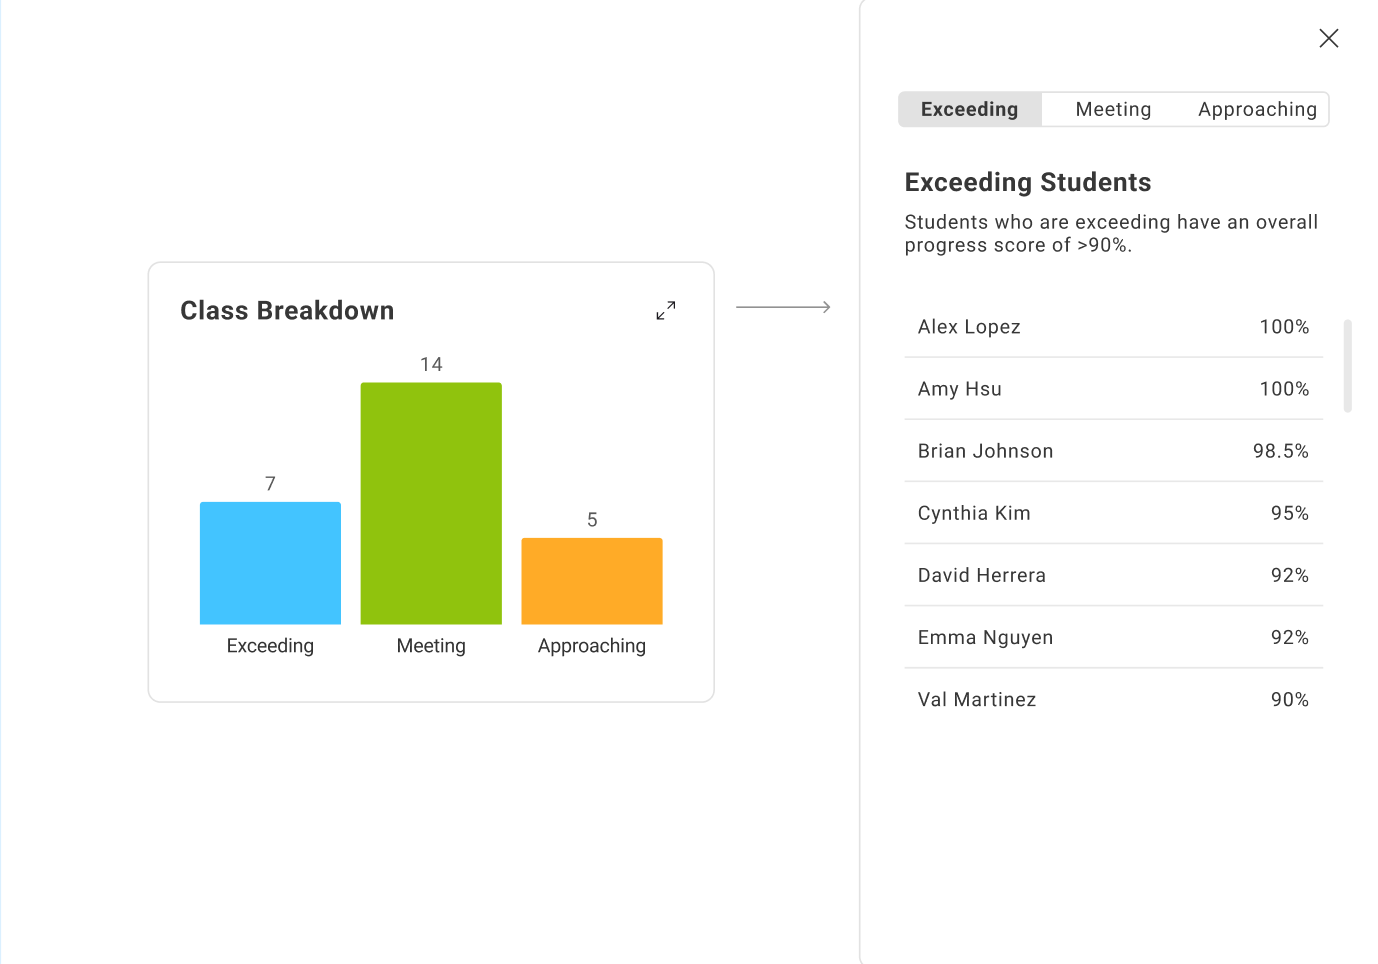Click the Exceeding Students heading
The height and width of the screenshot is (964, 1378).
point(1028,182)
